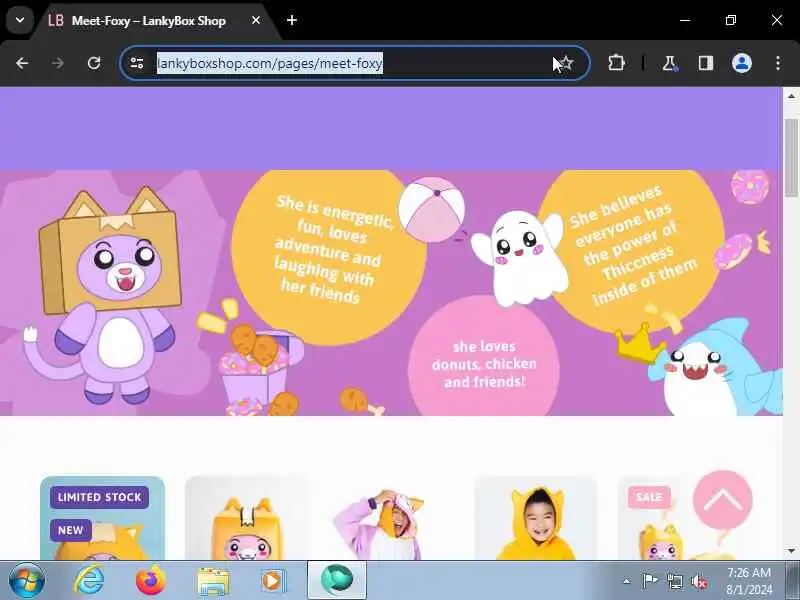800x600 pixels.
Task: Open Action Center flag icon
Action: [x=650, y=581]
